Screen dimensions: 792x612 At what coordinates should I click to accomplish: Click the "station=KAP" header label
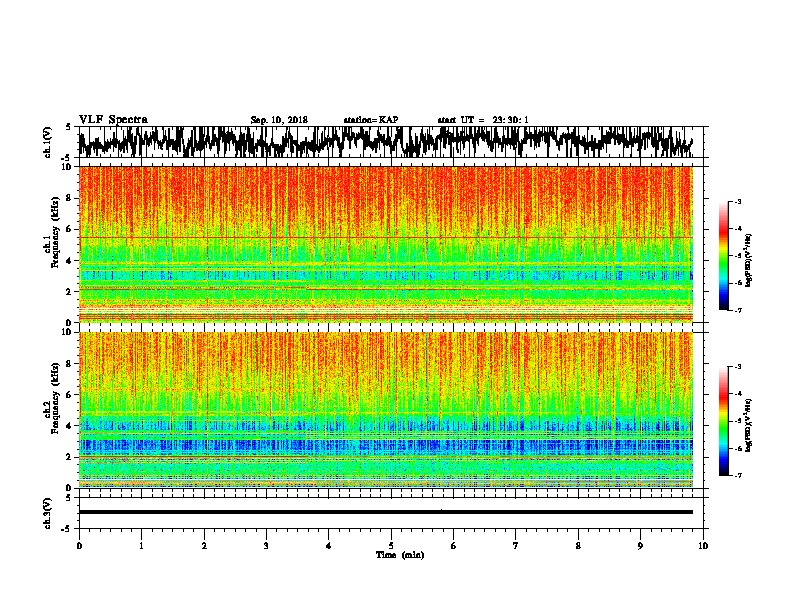point(371,120)
